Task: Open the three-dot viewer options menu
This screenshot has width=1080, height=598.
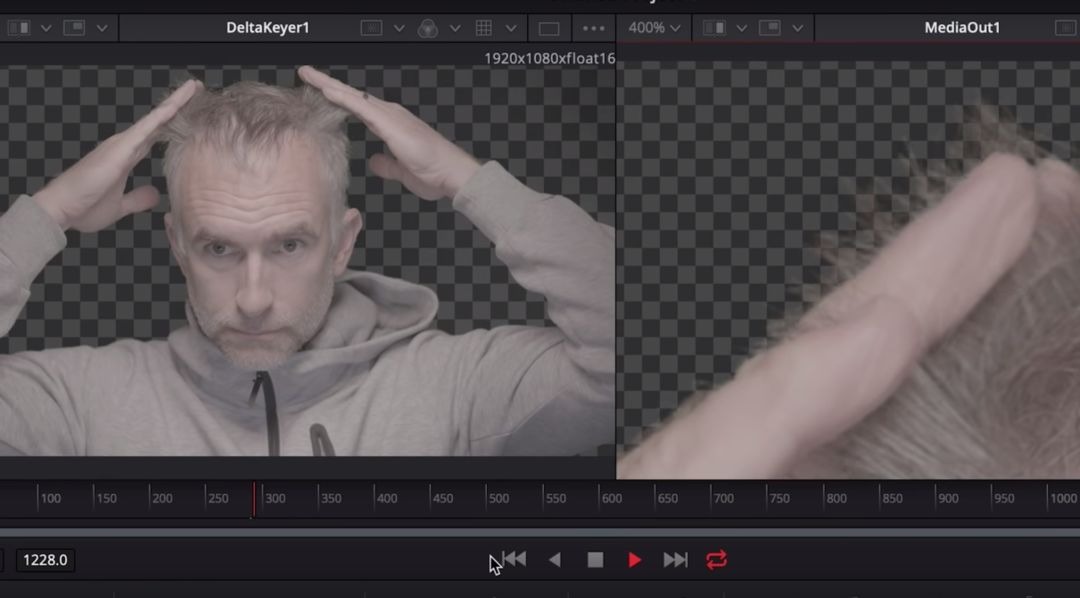Action: pos(593,28)
